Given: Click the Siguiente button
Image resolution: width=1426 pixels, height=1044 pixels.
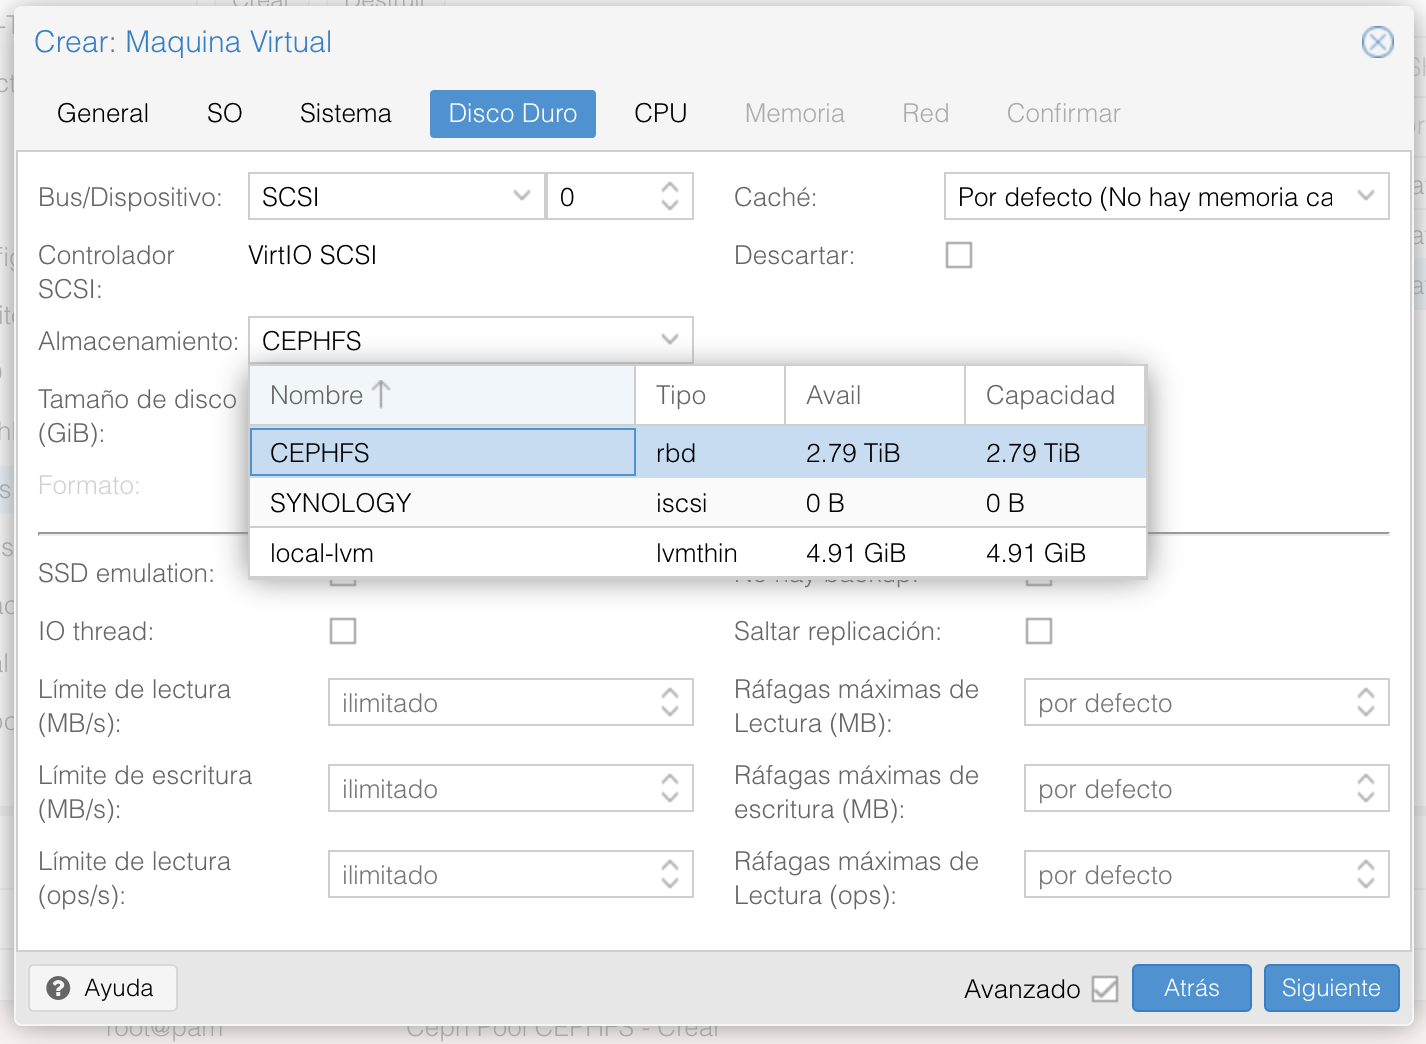Looking at the screenshot, I should coord(1331,988).
